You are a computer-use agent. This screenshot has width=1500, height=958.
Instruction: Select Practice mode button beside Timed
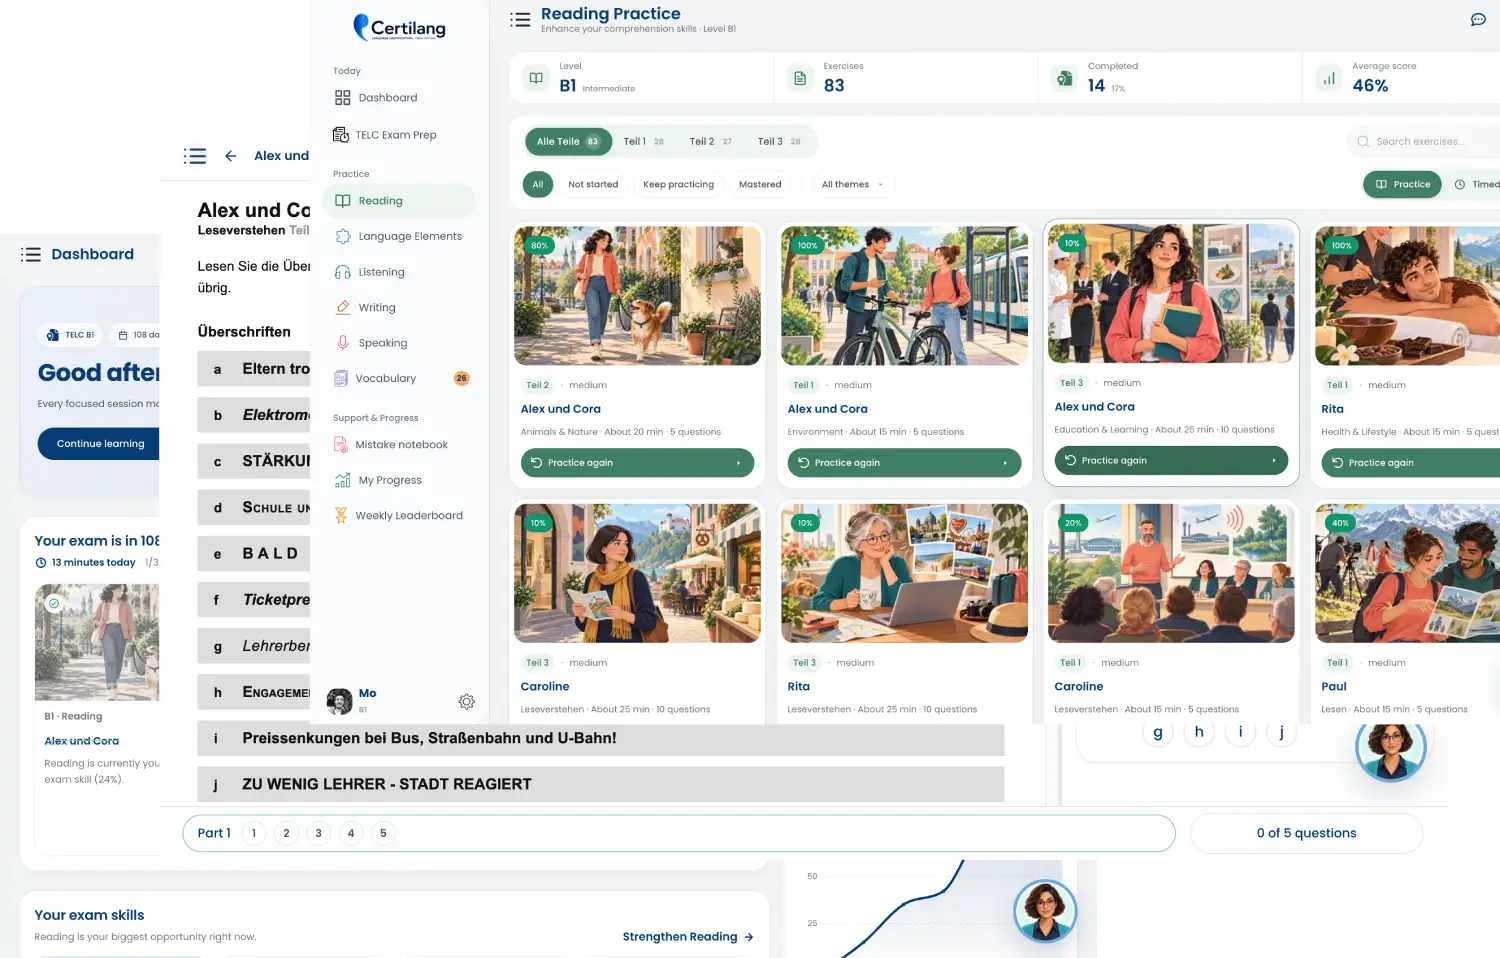pos(1403,185)
